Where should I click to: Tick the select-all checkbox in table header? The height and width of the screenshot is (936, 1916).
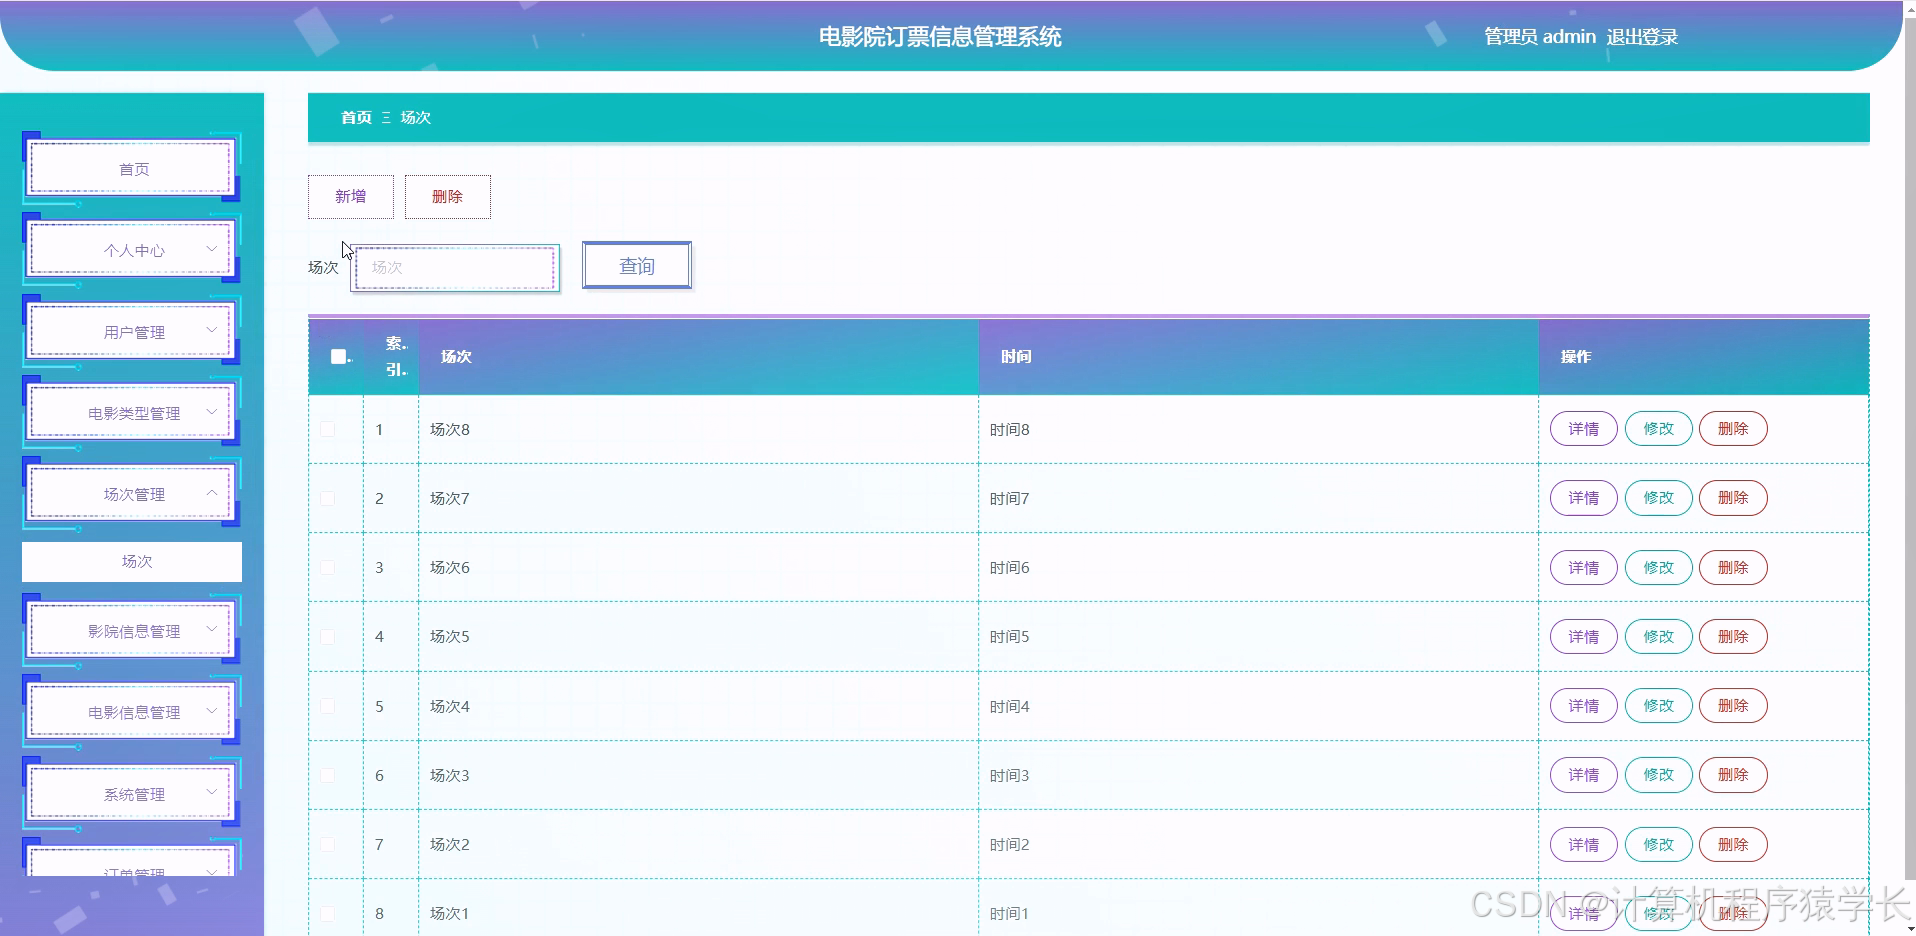coord(338,356)
